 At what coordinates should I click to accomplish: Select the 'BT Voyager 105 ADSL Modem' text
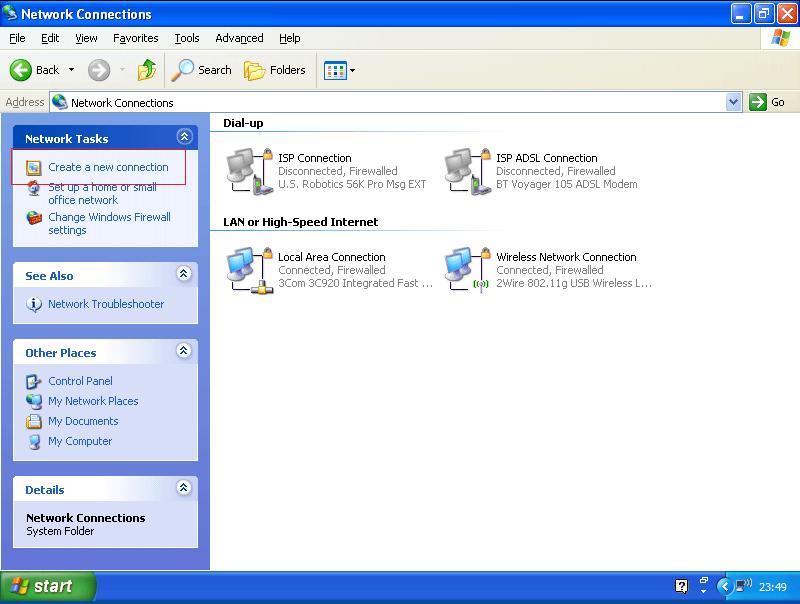pos(567,184)
